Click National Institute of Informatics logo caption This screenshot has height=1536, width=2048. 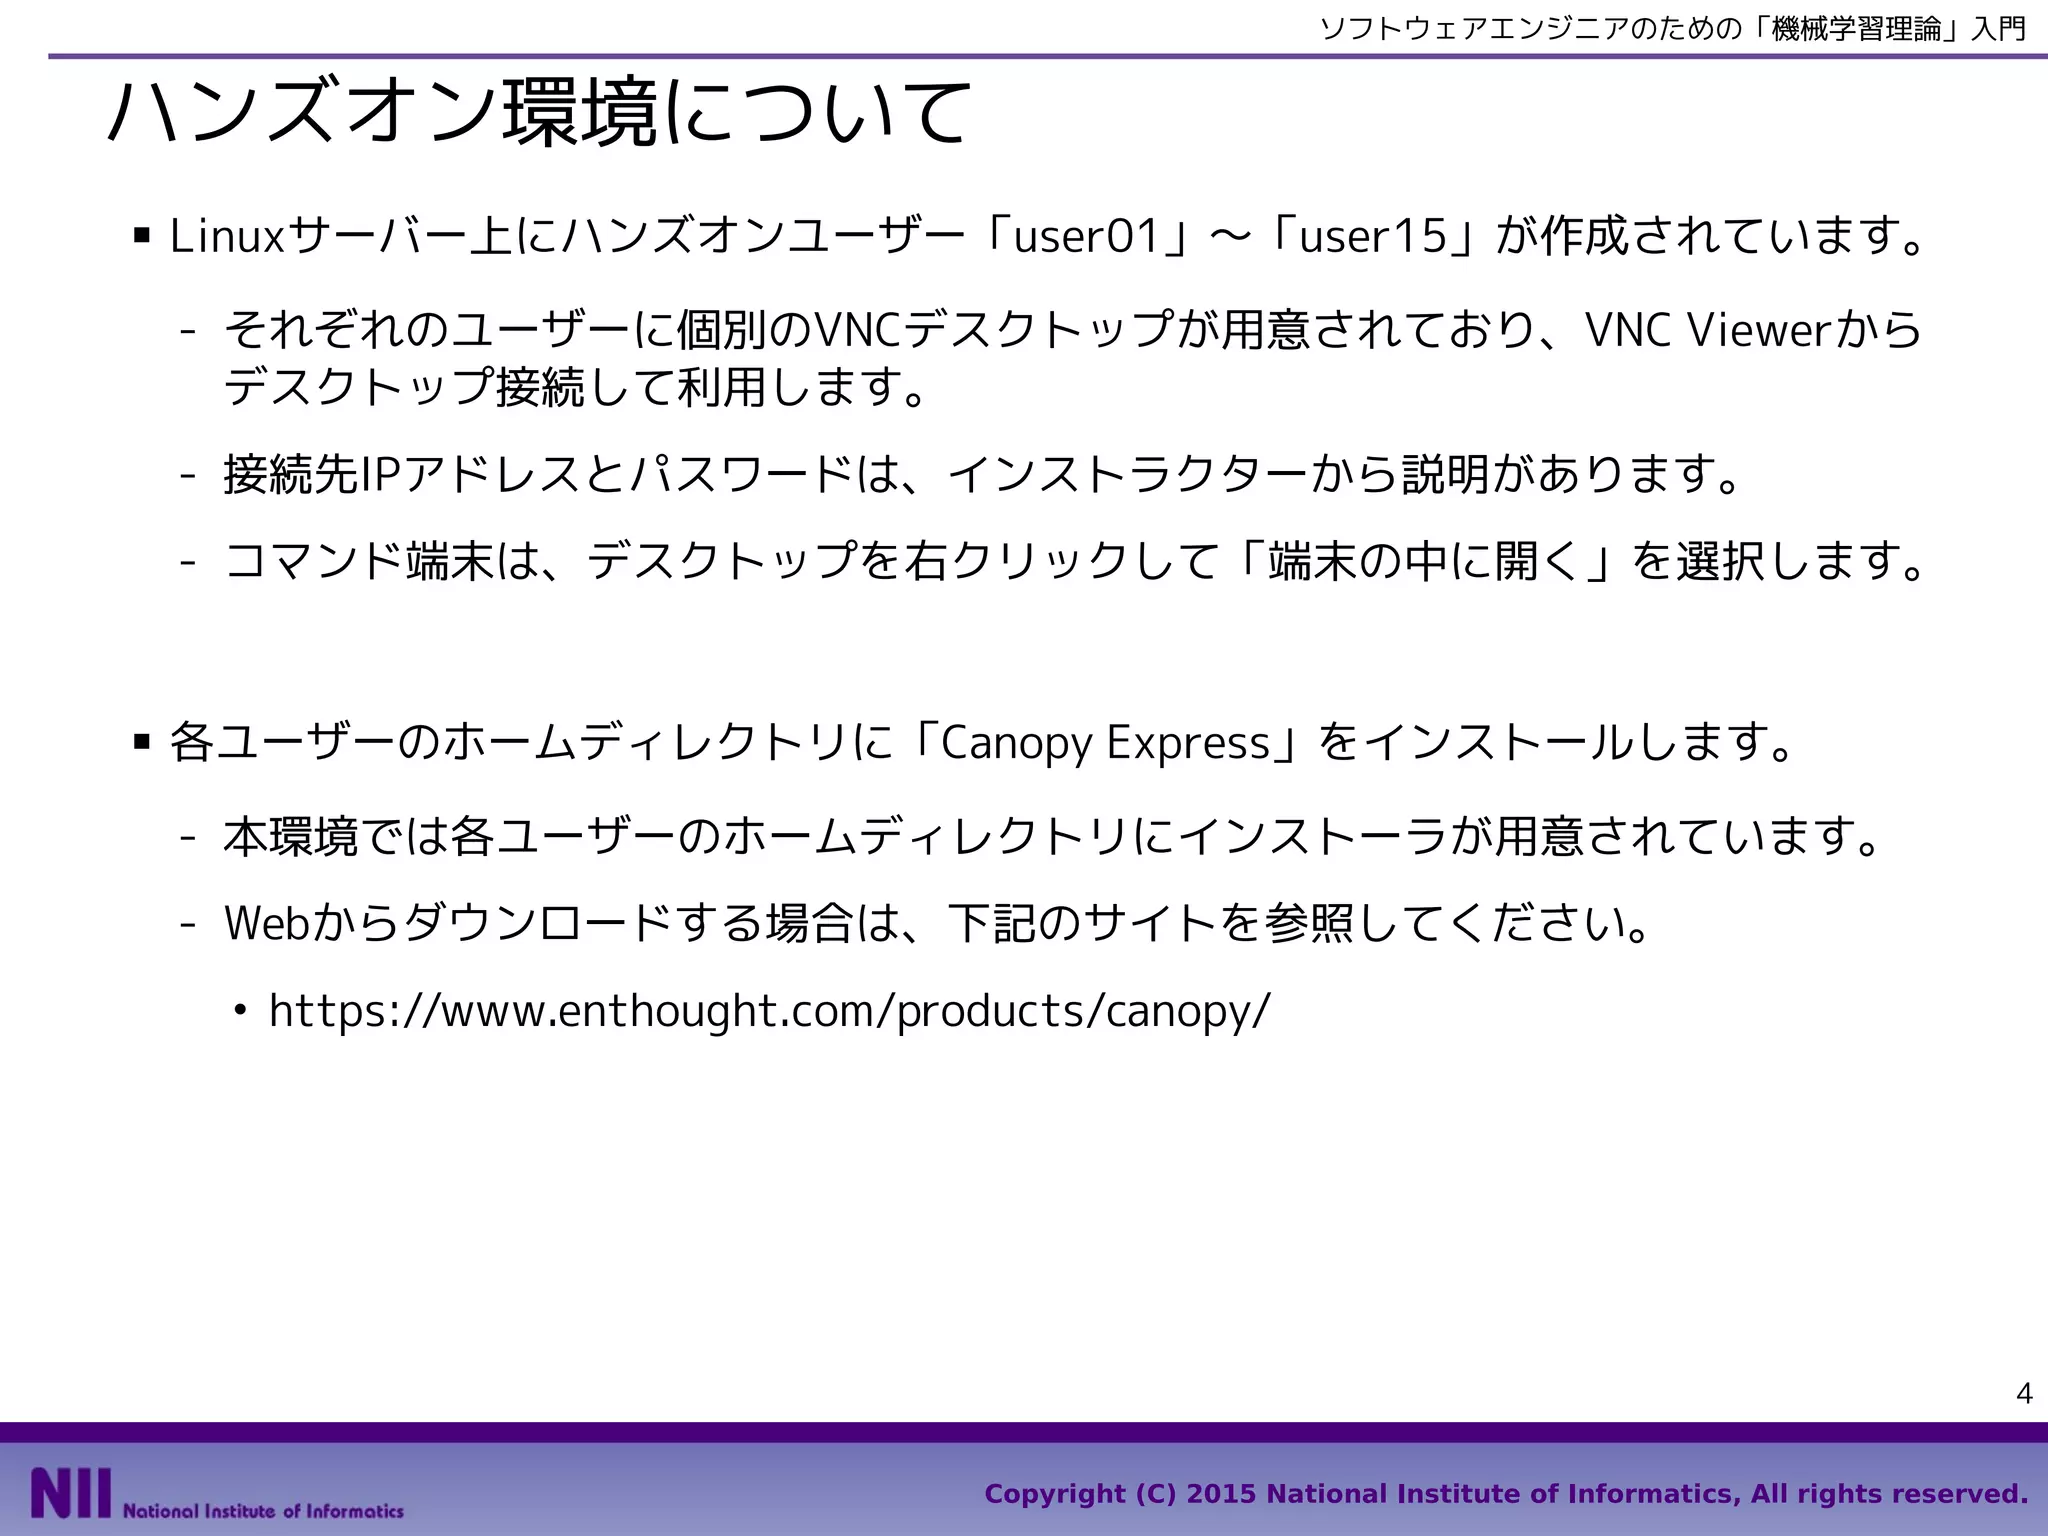click(263, 1510)
